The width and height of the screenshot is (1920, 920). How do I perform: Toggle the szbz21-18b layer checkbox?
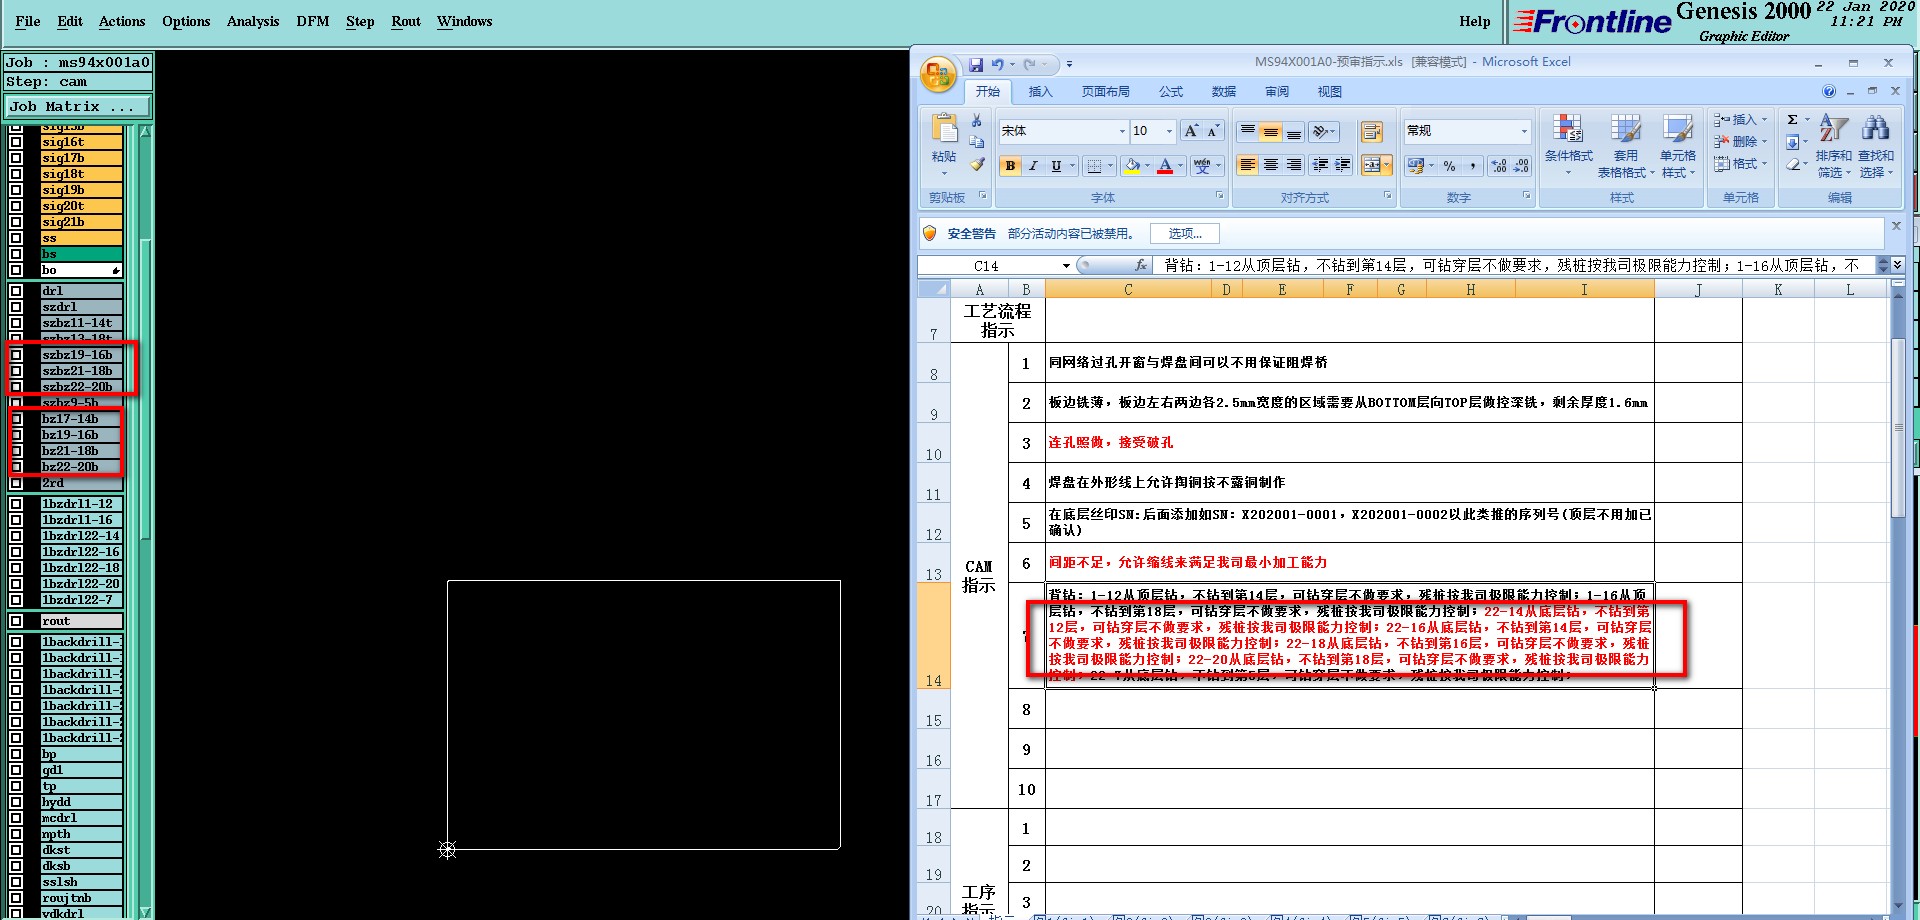[x=16, y=371]
